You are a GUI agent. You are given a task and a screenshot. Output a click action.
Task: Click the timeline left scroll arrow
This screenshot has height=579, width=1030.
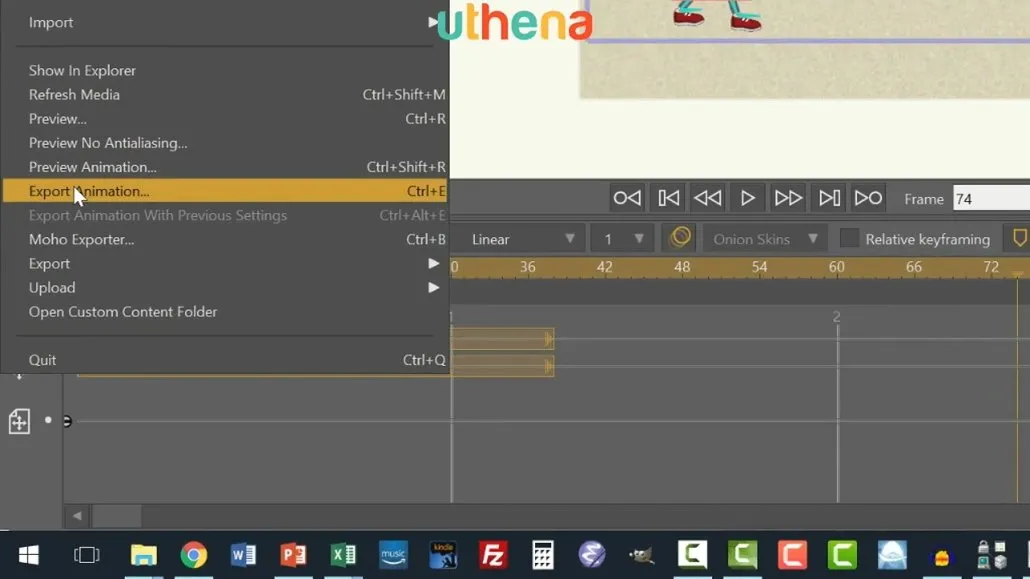pyautogui.click(x=77, y=516)
